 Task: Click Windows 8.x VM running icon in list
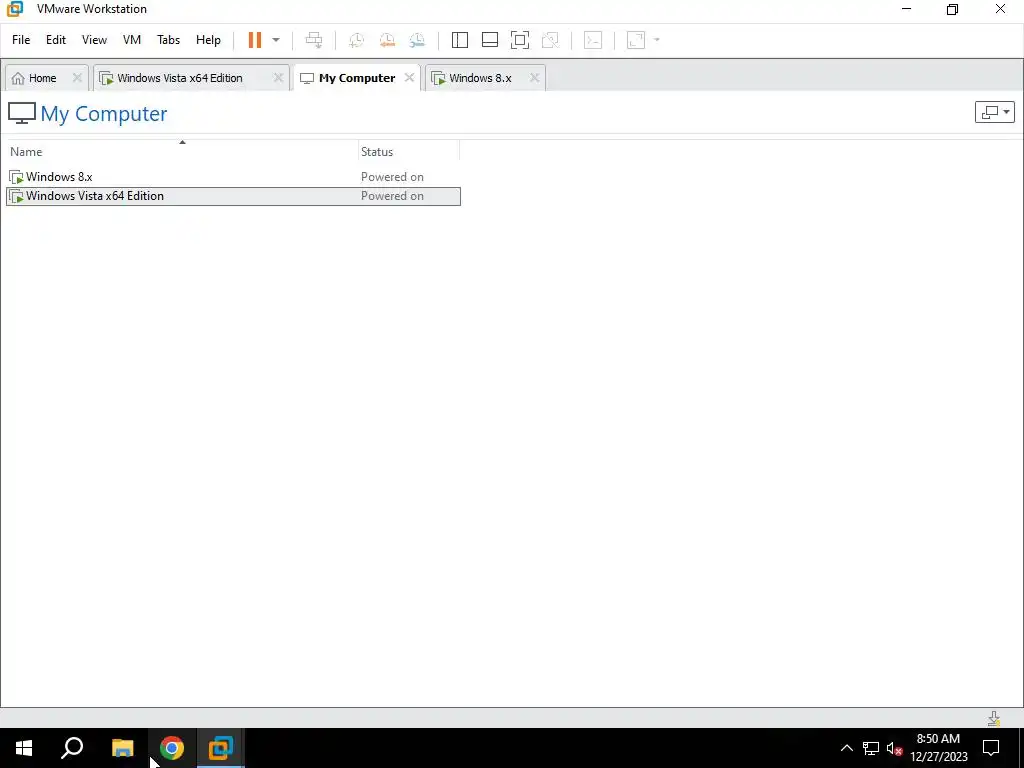(16, 177)
